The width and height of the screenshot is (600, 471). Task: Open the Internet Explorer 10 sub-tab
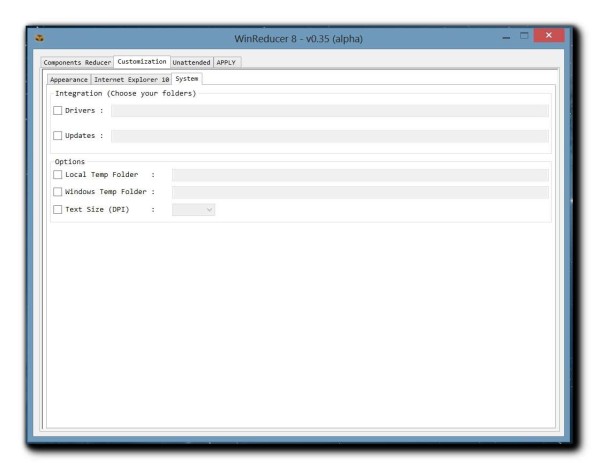[132, 80]
